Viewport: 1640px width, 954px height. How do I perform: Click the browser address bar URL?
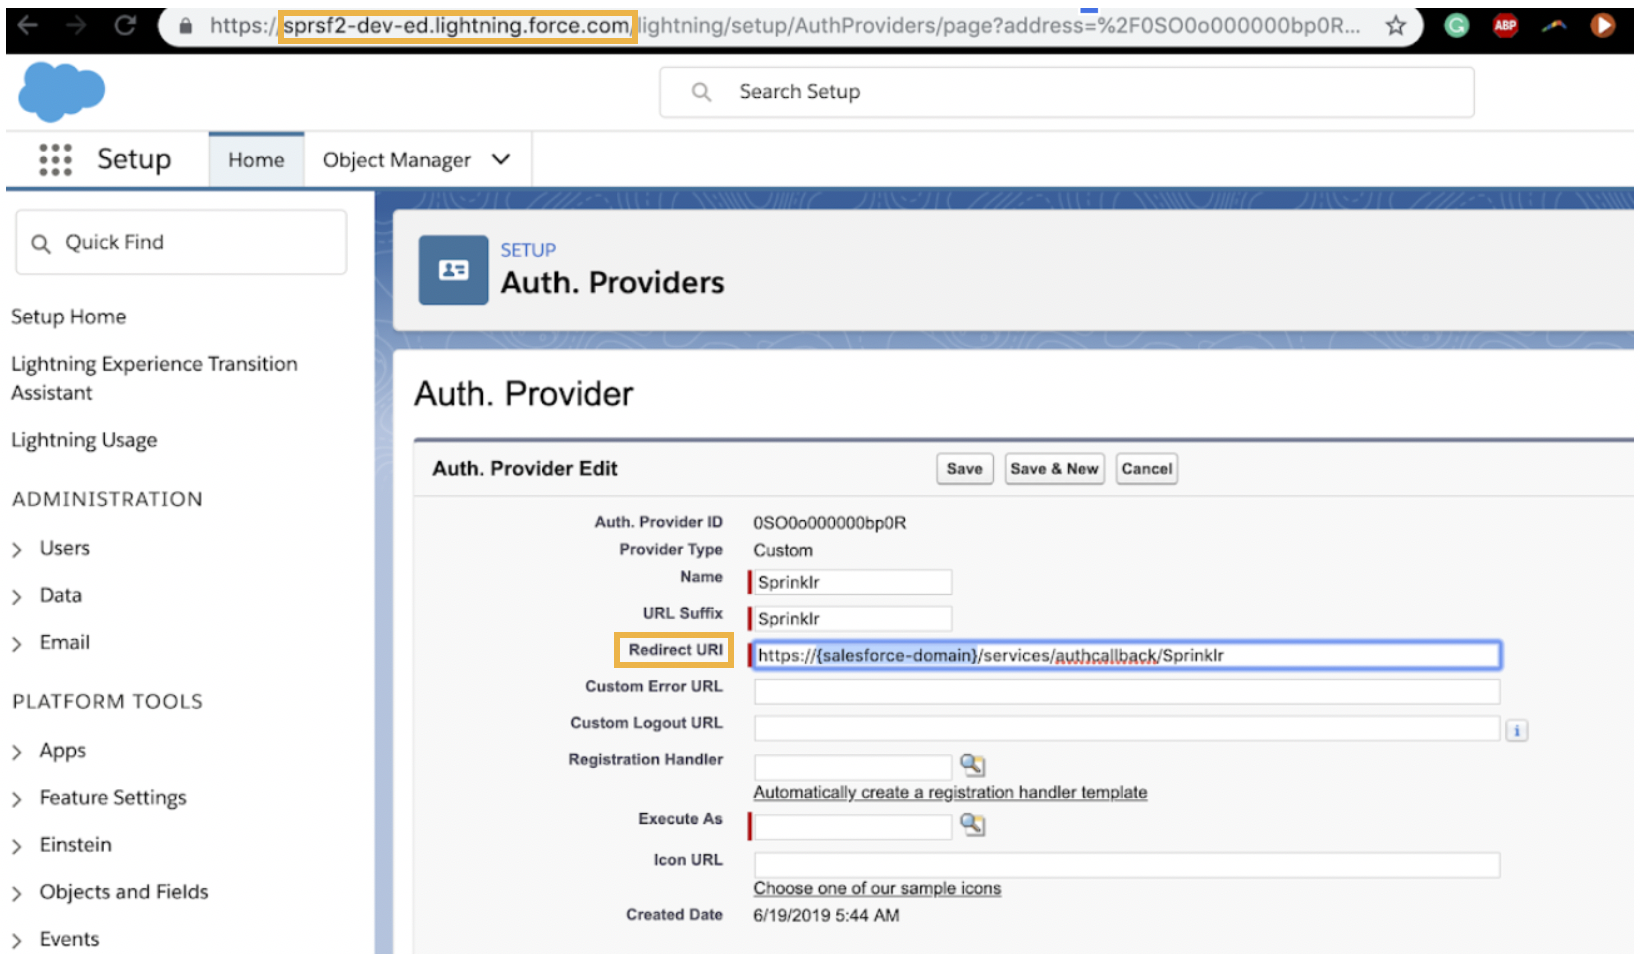pyautogui.click(x=785, y=26)
